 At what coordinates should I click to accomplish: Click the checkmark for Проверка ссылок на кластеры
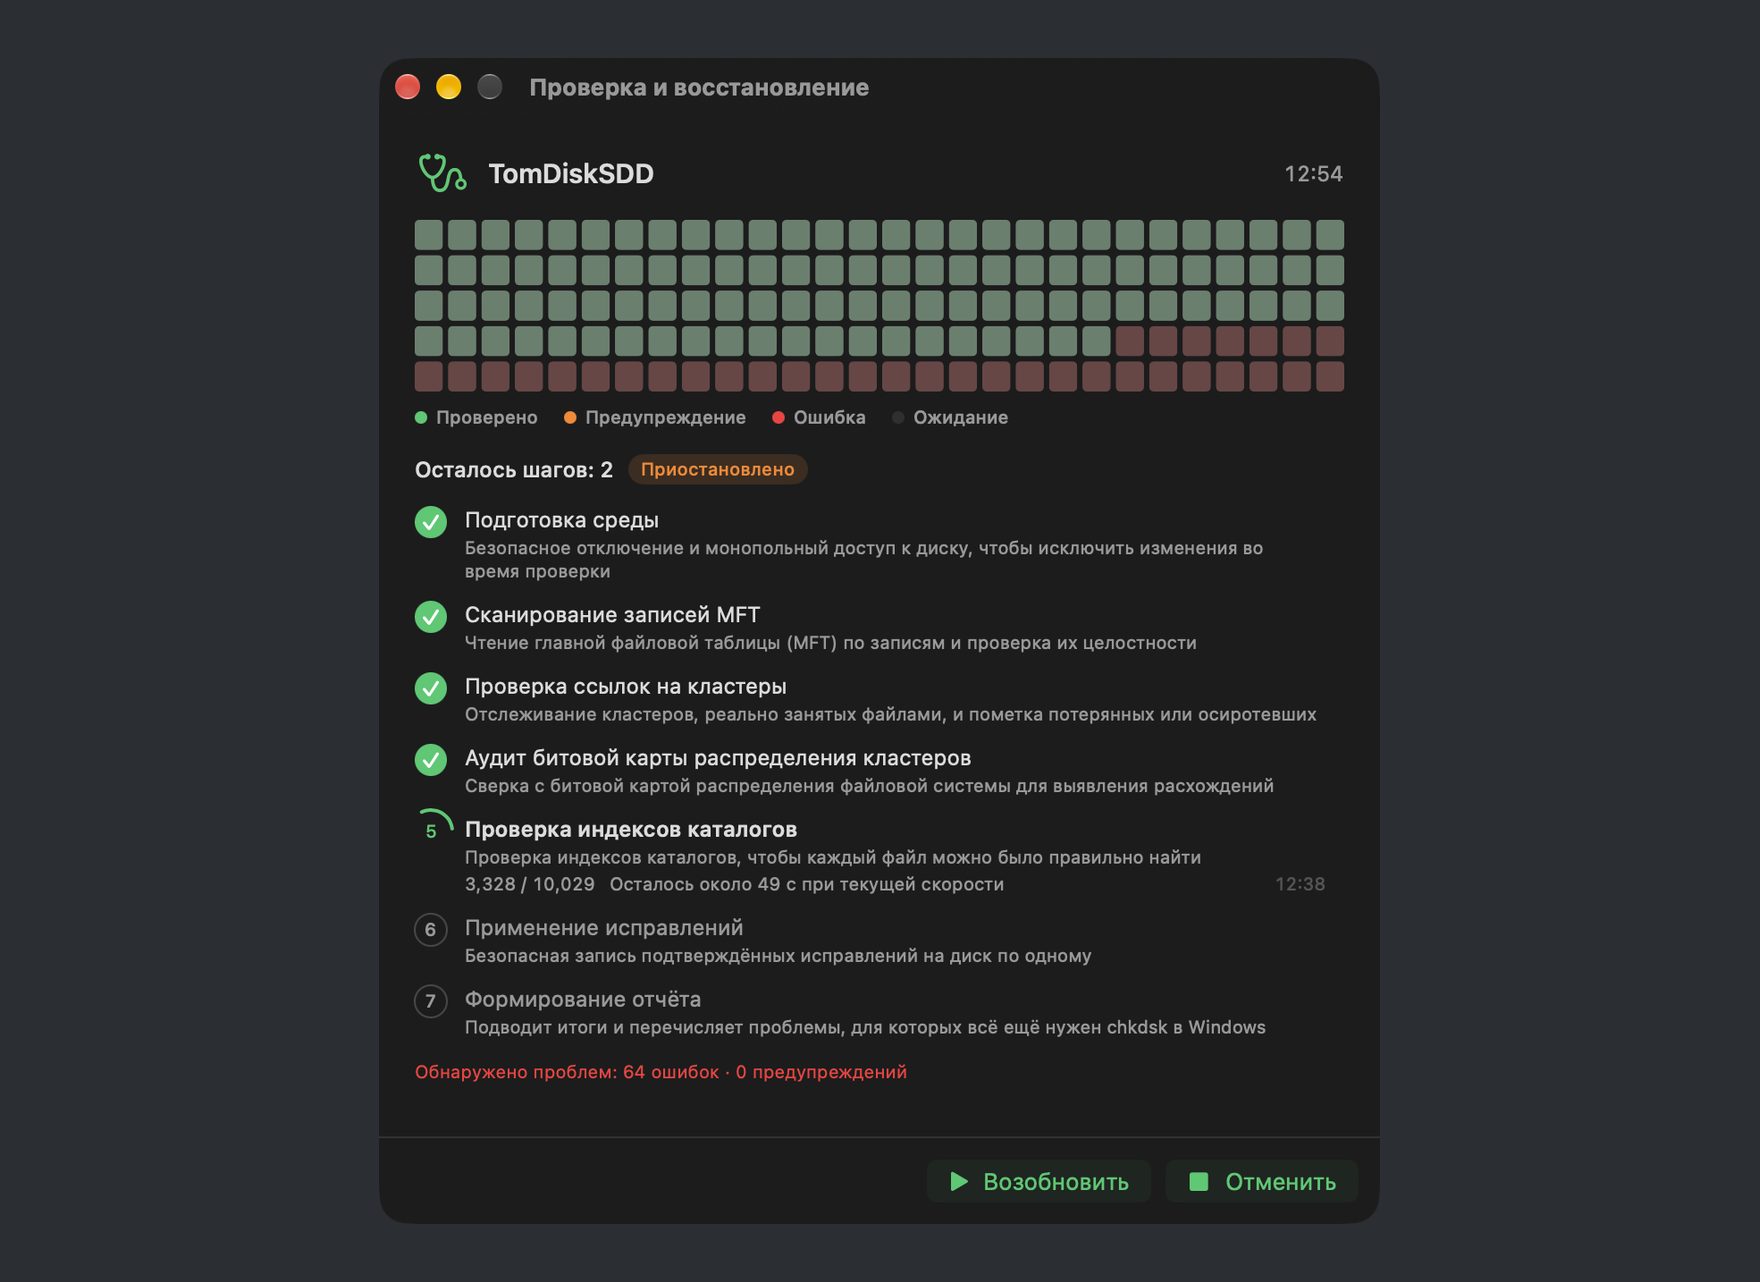click(431, 688)
